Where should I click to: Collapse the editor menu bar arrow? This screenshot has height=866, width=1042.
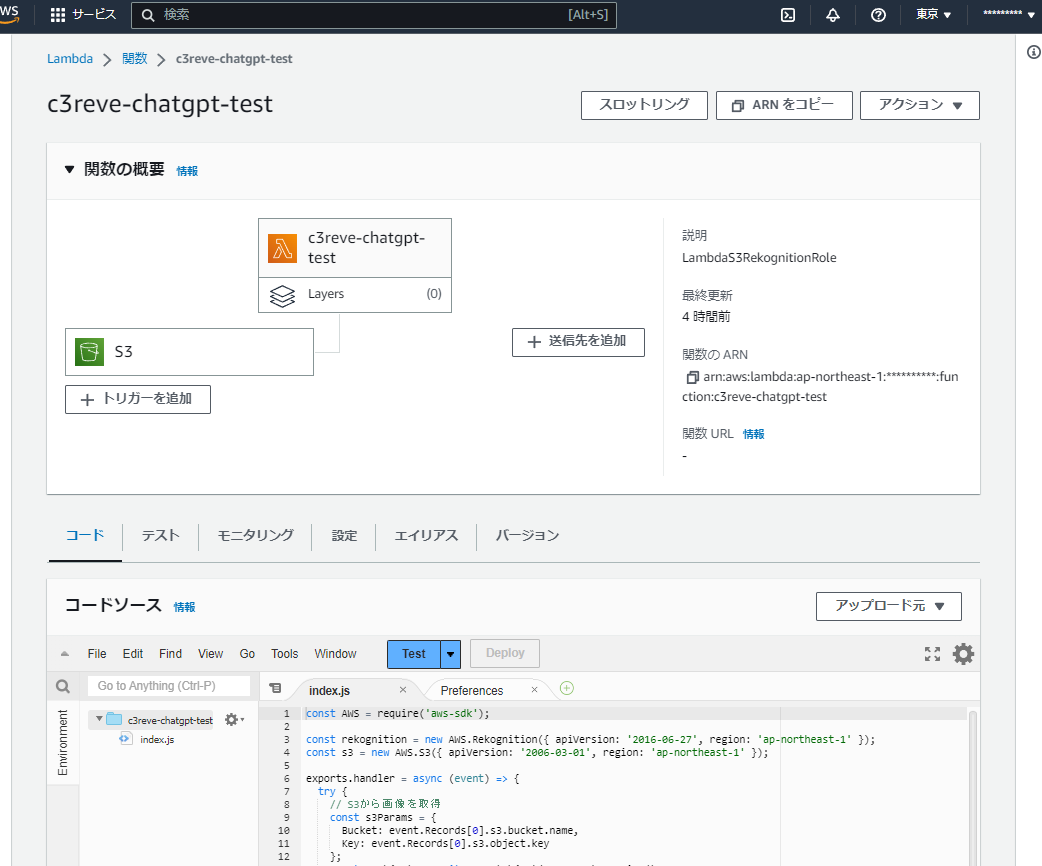pyautogui.click(x=64, y=654)
